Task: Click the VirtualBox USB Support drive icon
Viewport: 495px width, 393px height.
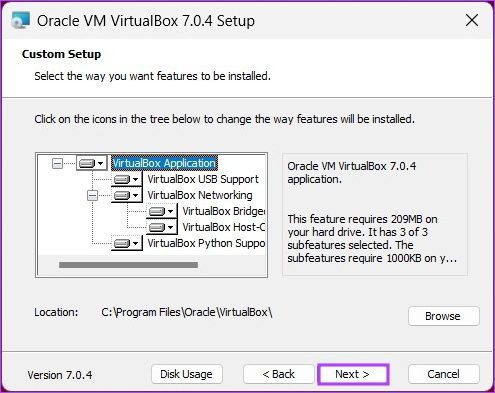Action: point(122,179)
